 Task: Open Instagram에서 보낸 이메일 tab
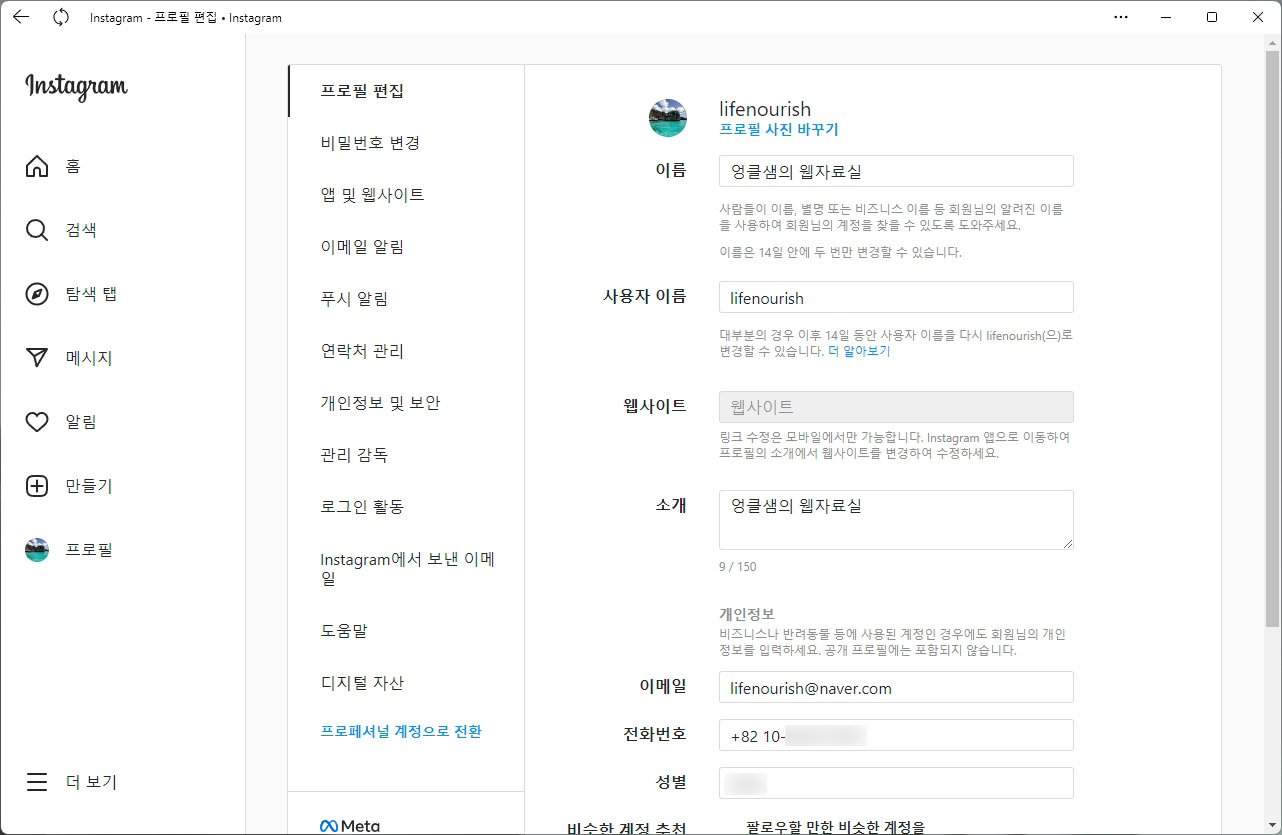(x=406, y=569)
